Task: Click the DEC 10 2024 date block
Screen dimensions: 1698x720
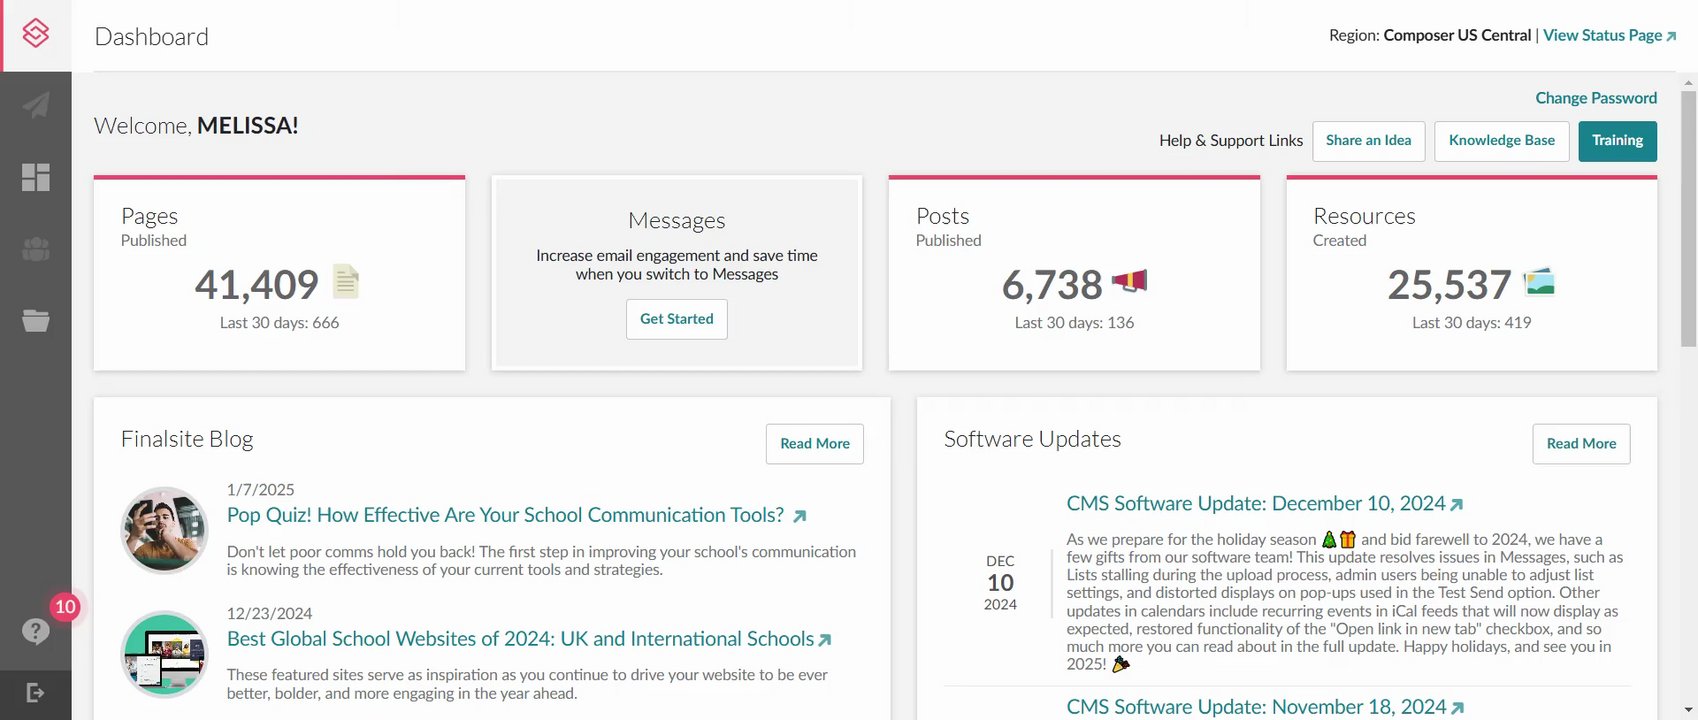Action: pyautogui.click(x=1000, y=583)
